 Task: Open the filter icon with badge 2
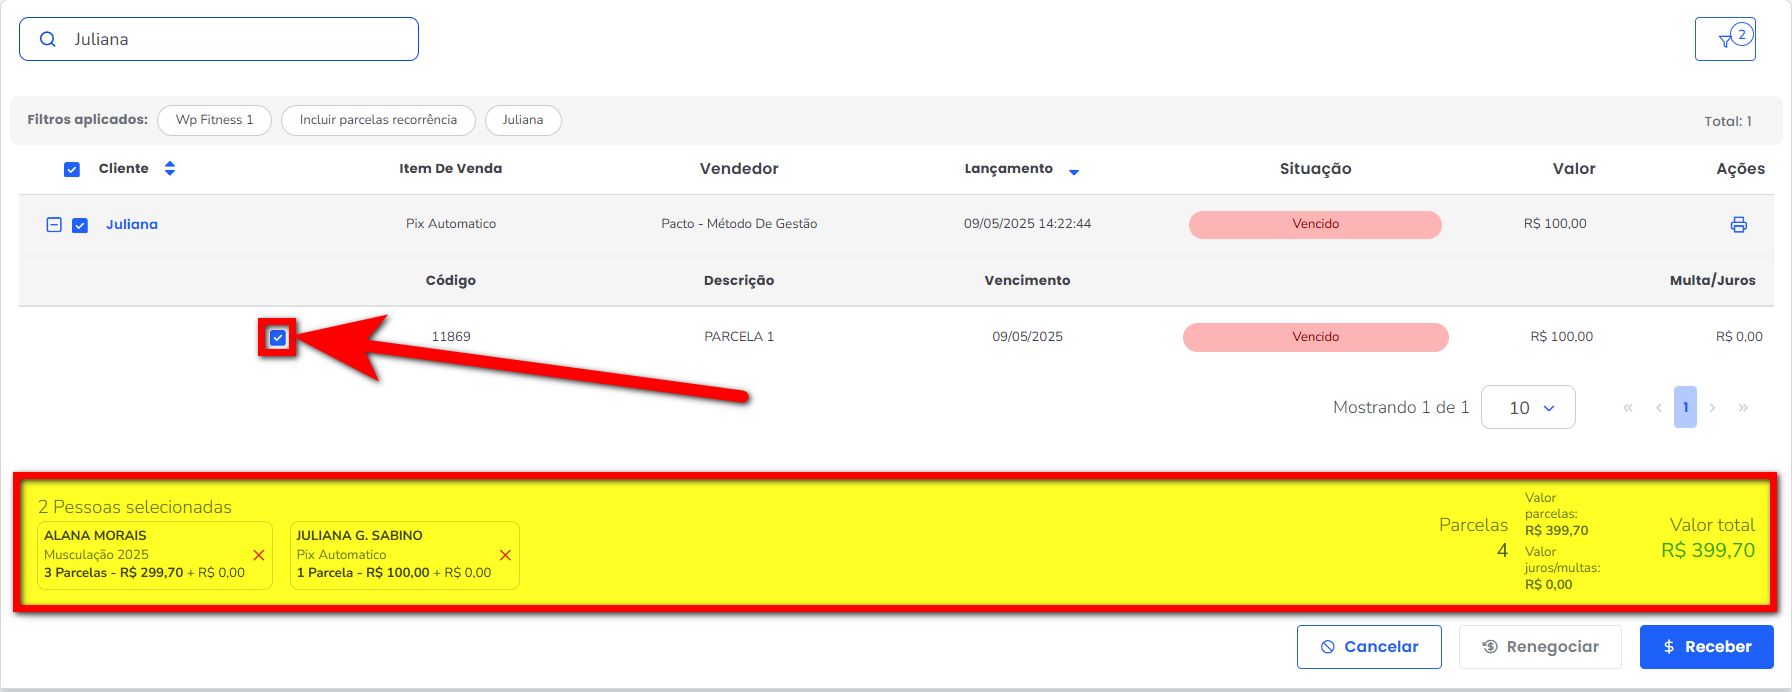[1725, 40]
